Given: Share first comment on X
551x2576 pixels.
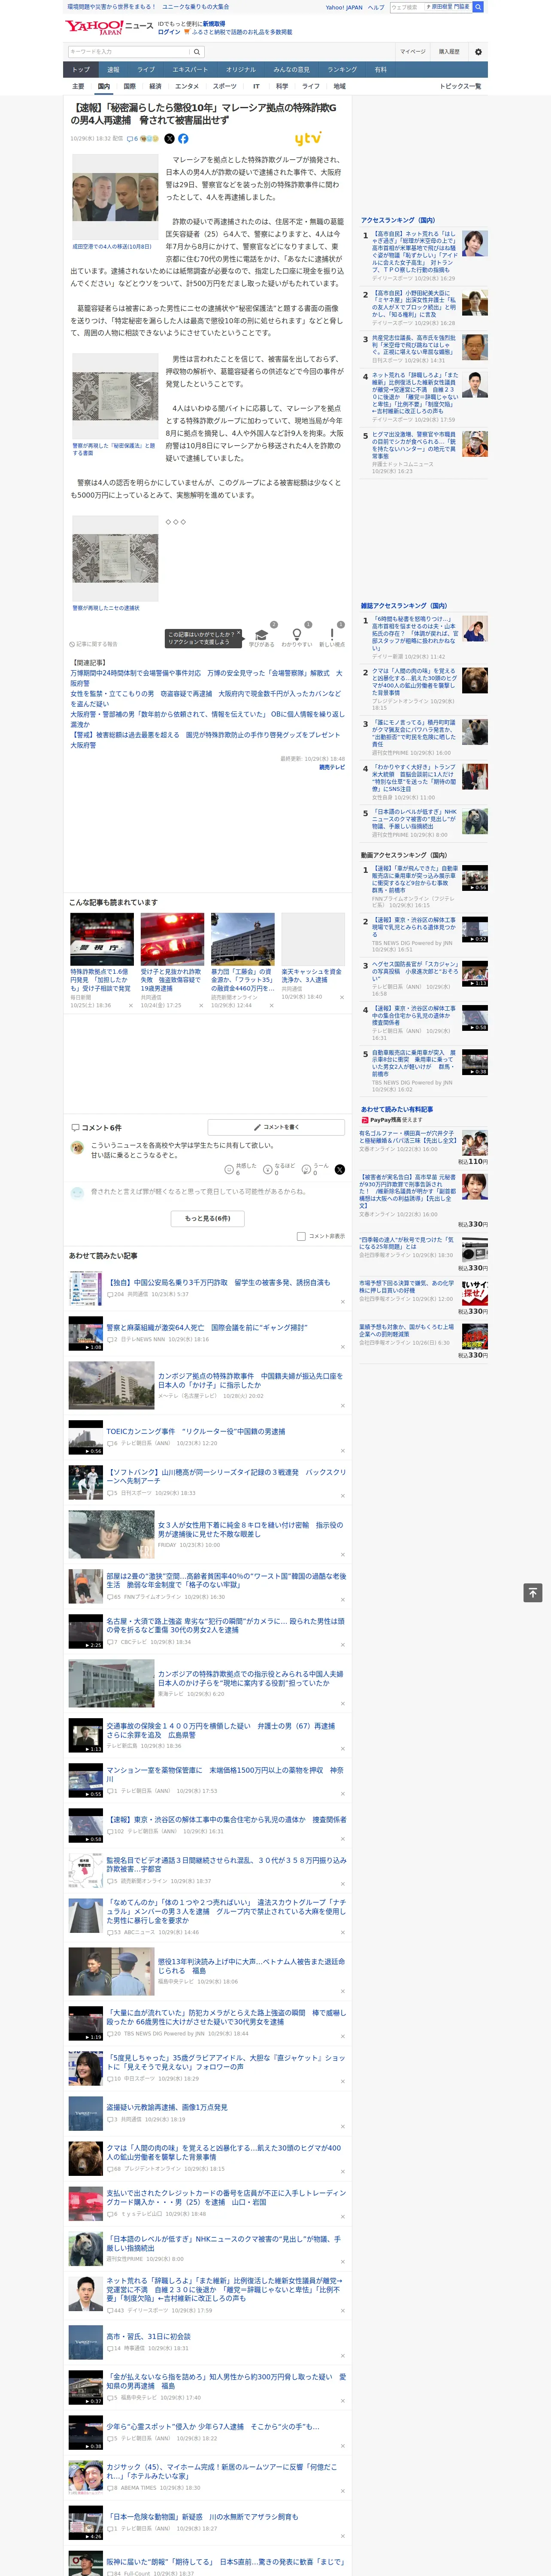Looking at the screenshot, I should tap(340, 1169).
